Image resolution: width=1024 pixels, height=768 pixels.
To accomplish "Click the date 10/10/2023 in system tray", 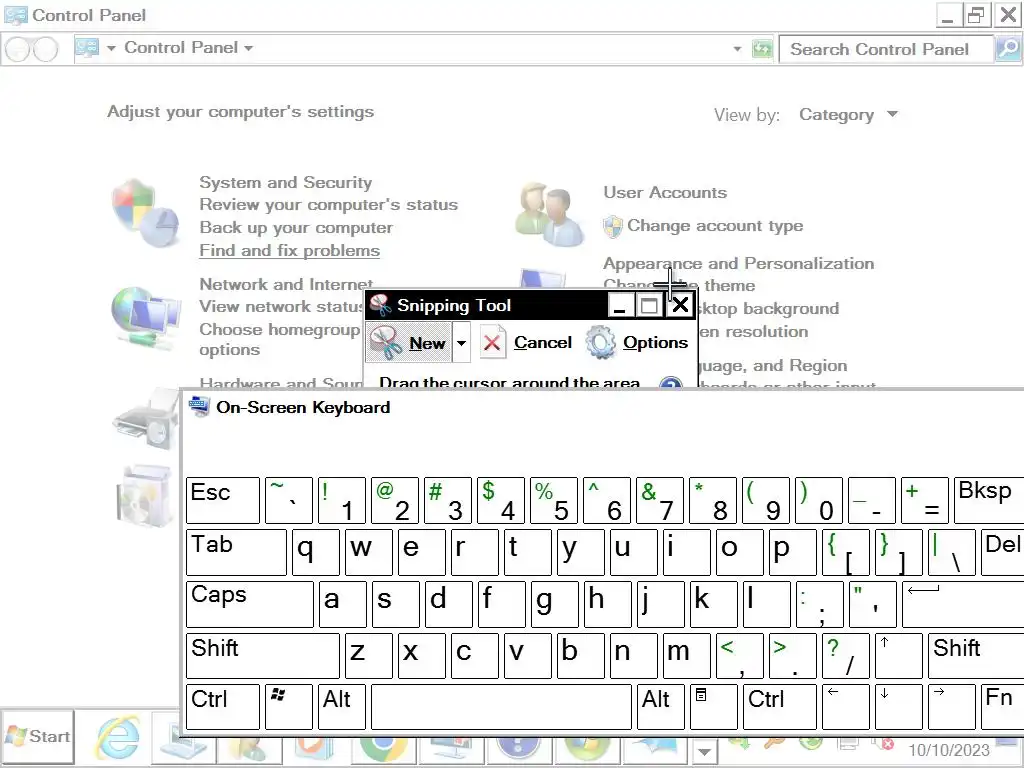I will point(948,750).
